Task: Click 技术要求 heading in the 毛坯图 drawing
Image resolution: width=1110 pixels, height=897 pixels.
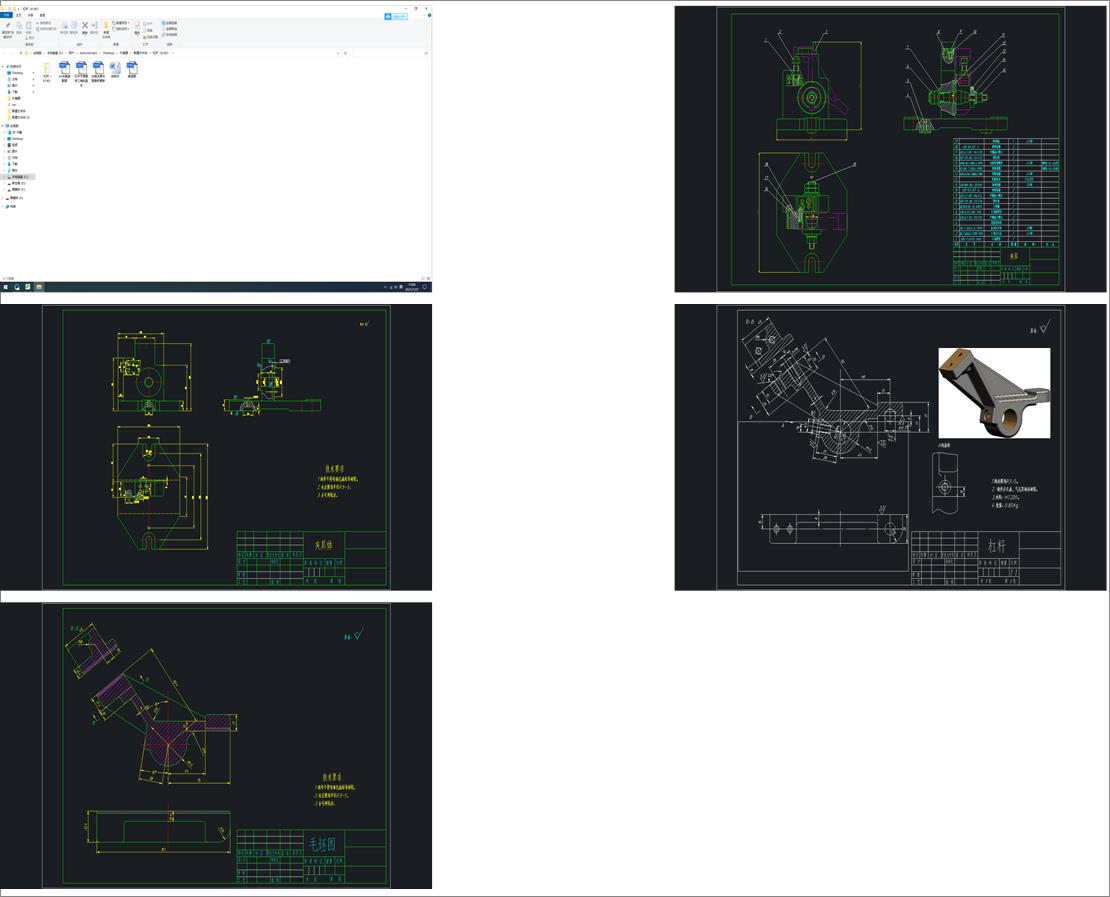Action: tap(332, 777)
